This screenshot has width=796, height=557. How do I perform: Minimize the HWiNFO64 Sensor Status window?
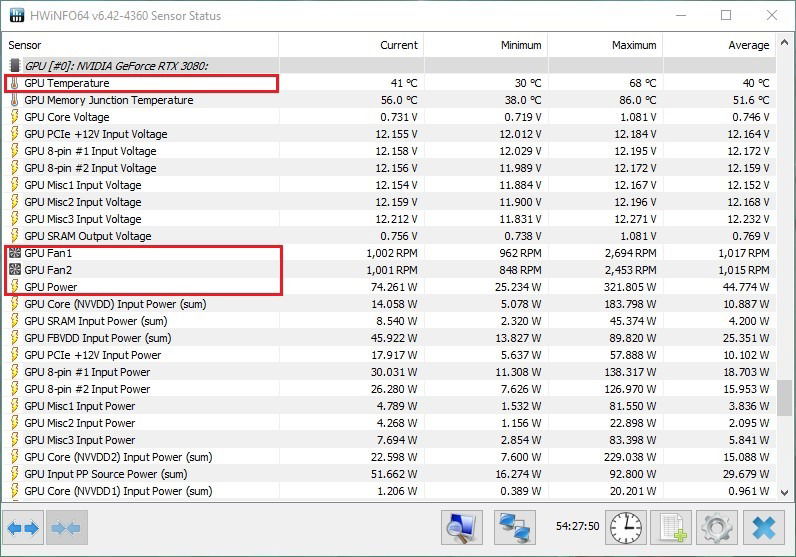point(681,15)
